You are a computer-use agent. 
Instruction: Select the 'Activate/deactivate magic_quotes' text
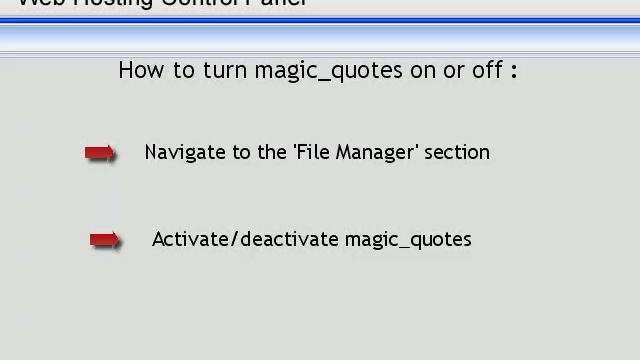[x=312, y=240]
